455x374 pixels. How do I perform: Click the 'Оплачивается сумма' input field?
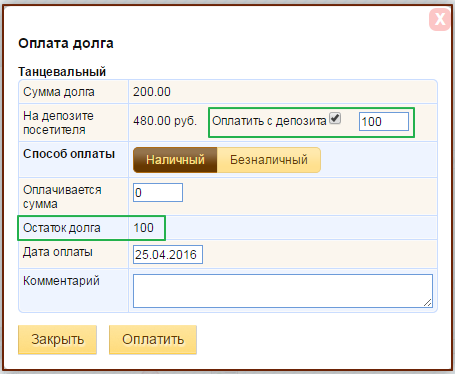(158, 192)
